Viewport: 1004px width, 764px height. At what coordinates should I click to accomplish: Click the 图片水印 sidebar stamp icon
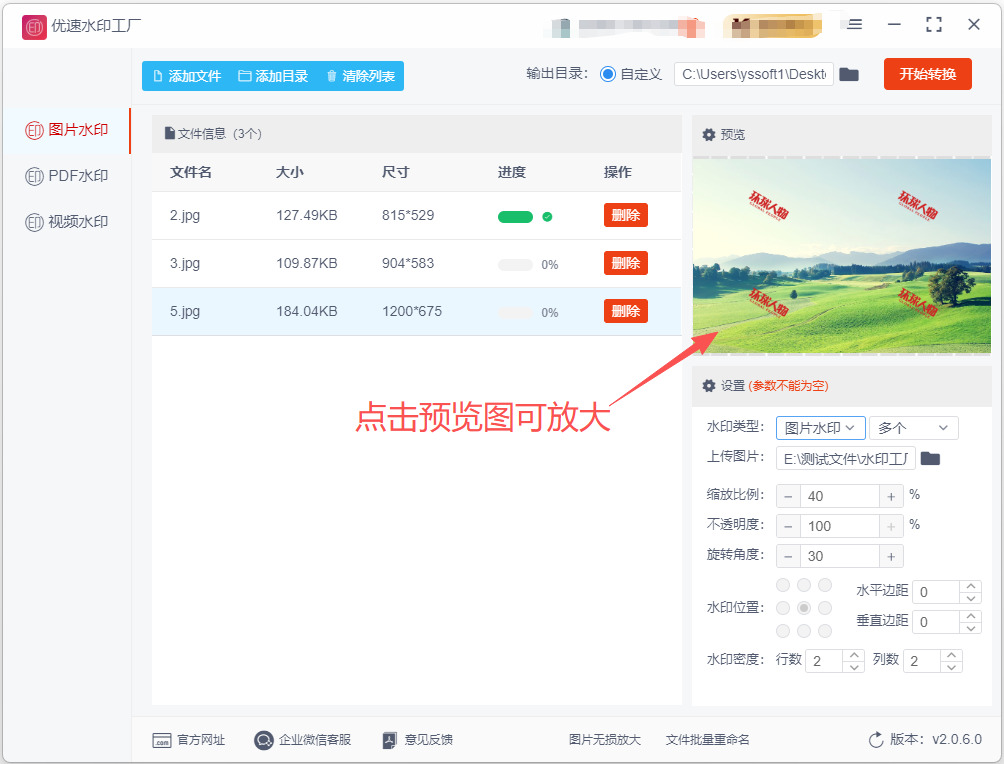click(34, 131)
